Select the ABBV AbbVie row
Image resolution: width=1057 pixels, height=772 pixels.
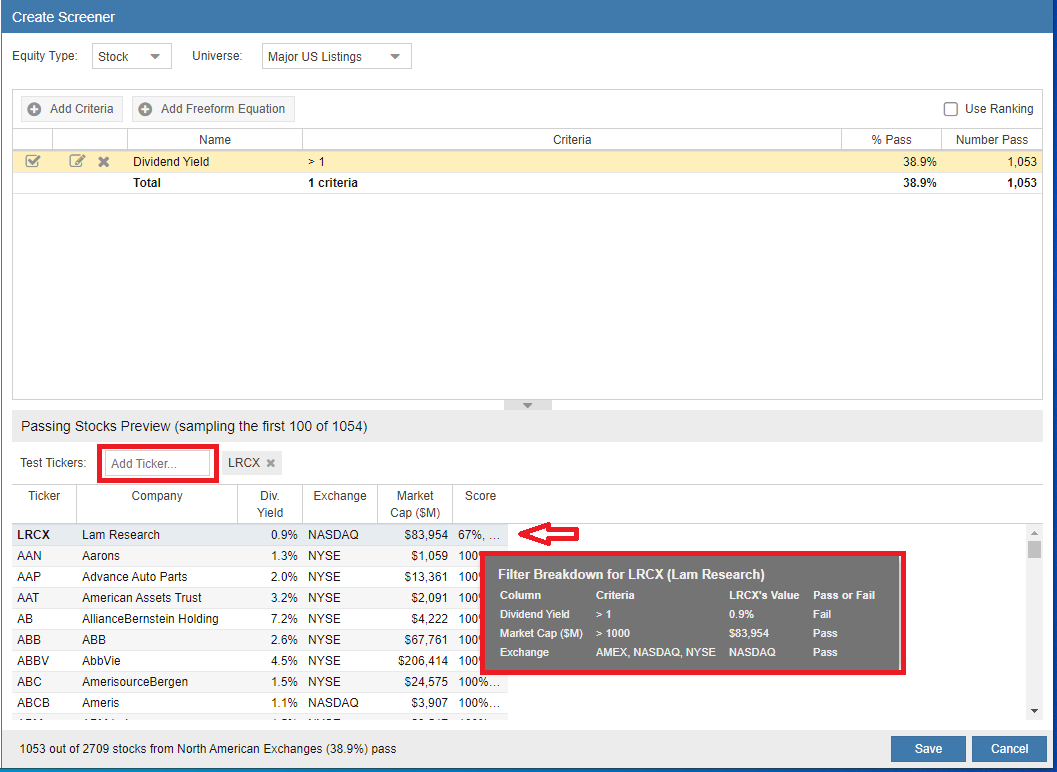(260, 660)
